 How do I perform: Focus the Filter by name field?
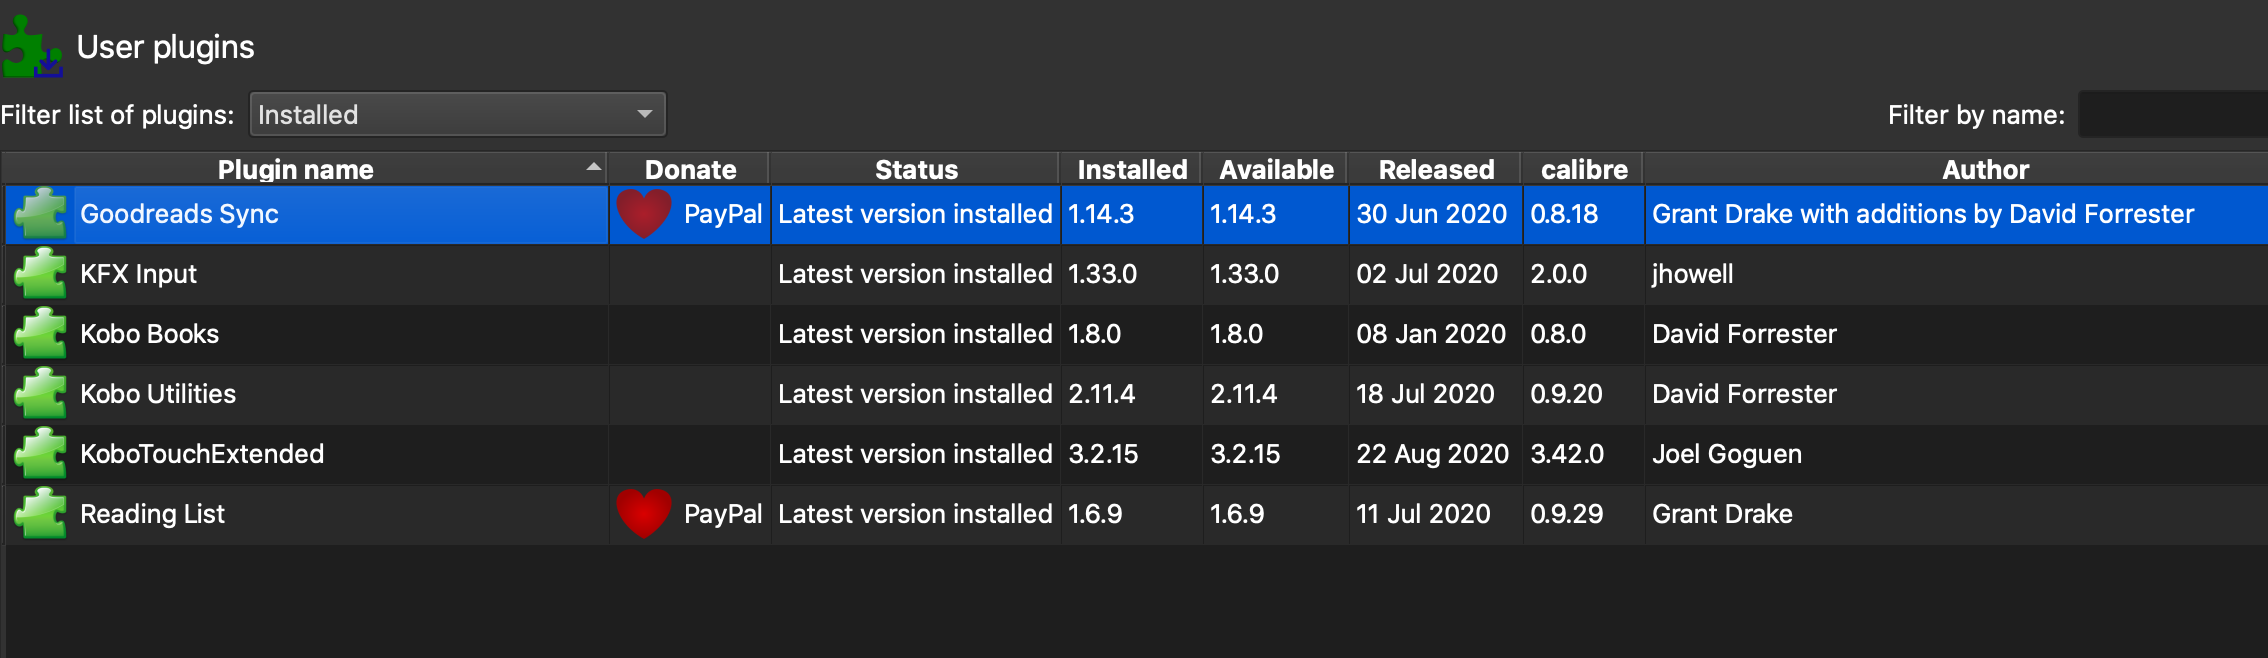pyautogui.click(x=2172, y=115)
